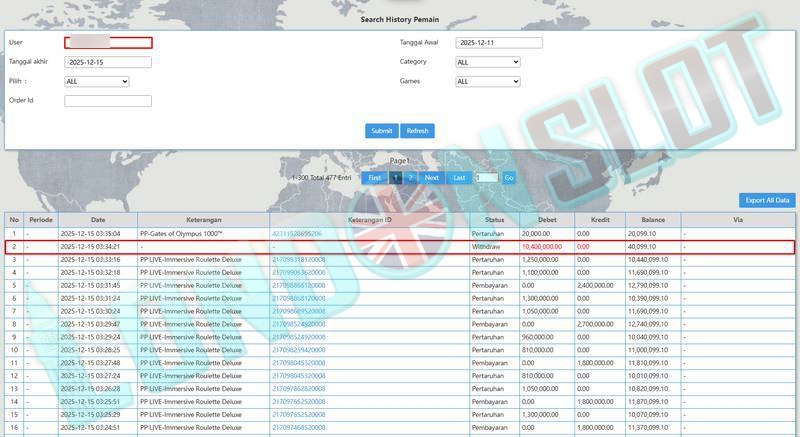
Task: Open the Games dropdown
Action: [488, 82]
